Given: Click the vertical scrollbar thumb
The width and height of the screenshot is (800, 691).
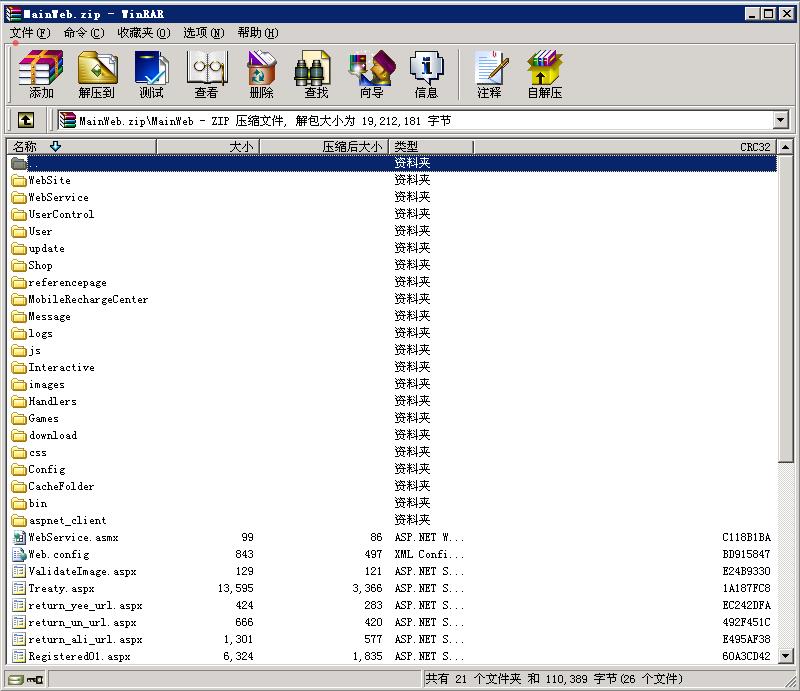Looking at the screenshot, I should [x=786, y=308].
